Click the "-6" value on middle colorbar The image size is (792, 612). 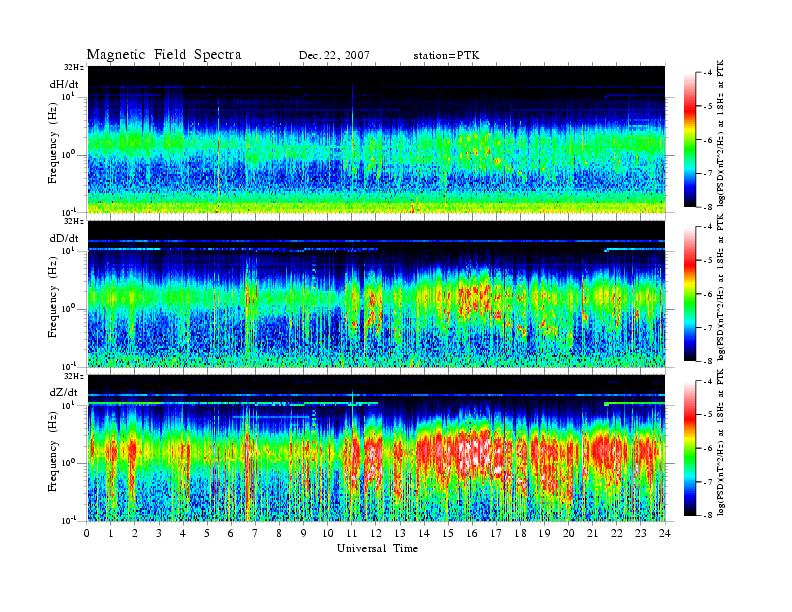708,294
